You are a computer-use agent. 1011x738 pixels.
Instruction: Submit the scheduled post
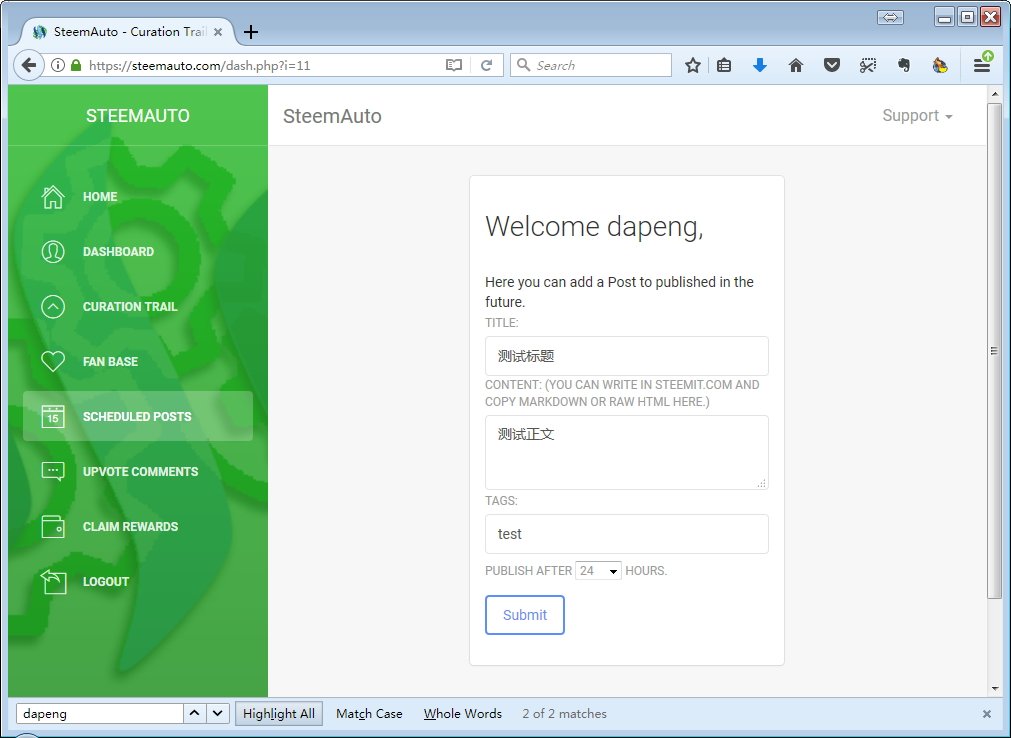pos(525,615)
